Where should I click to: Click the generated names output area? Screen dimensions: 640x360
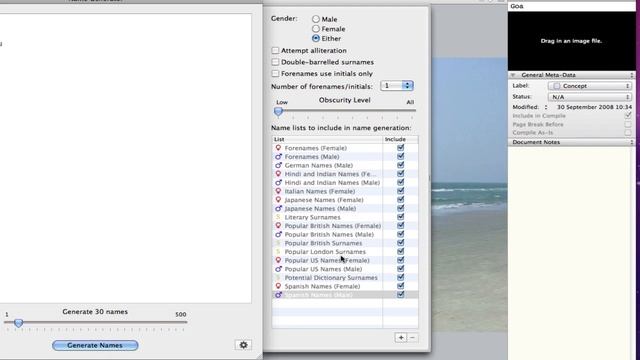click(126, 158)
